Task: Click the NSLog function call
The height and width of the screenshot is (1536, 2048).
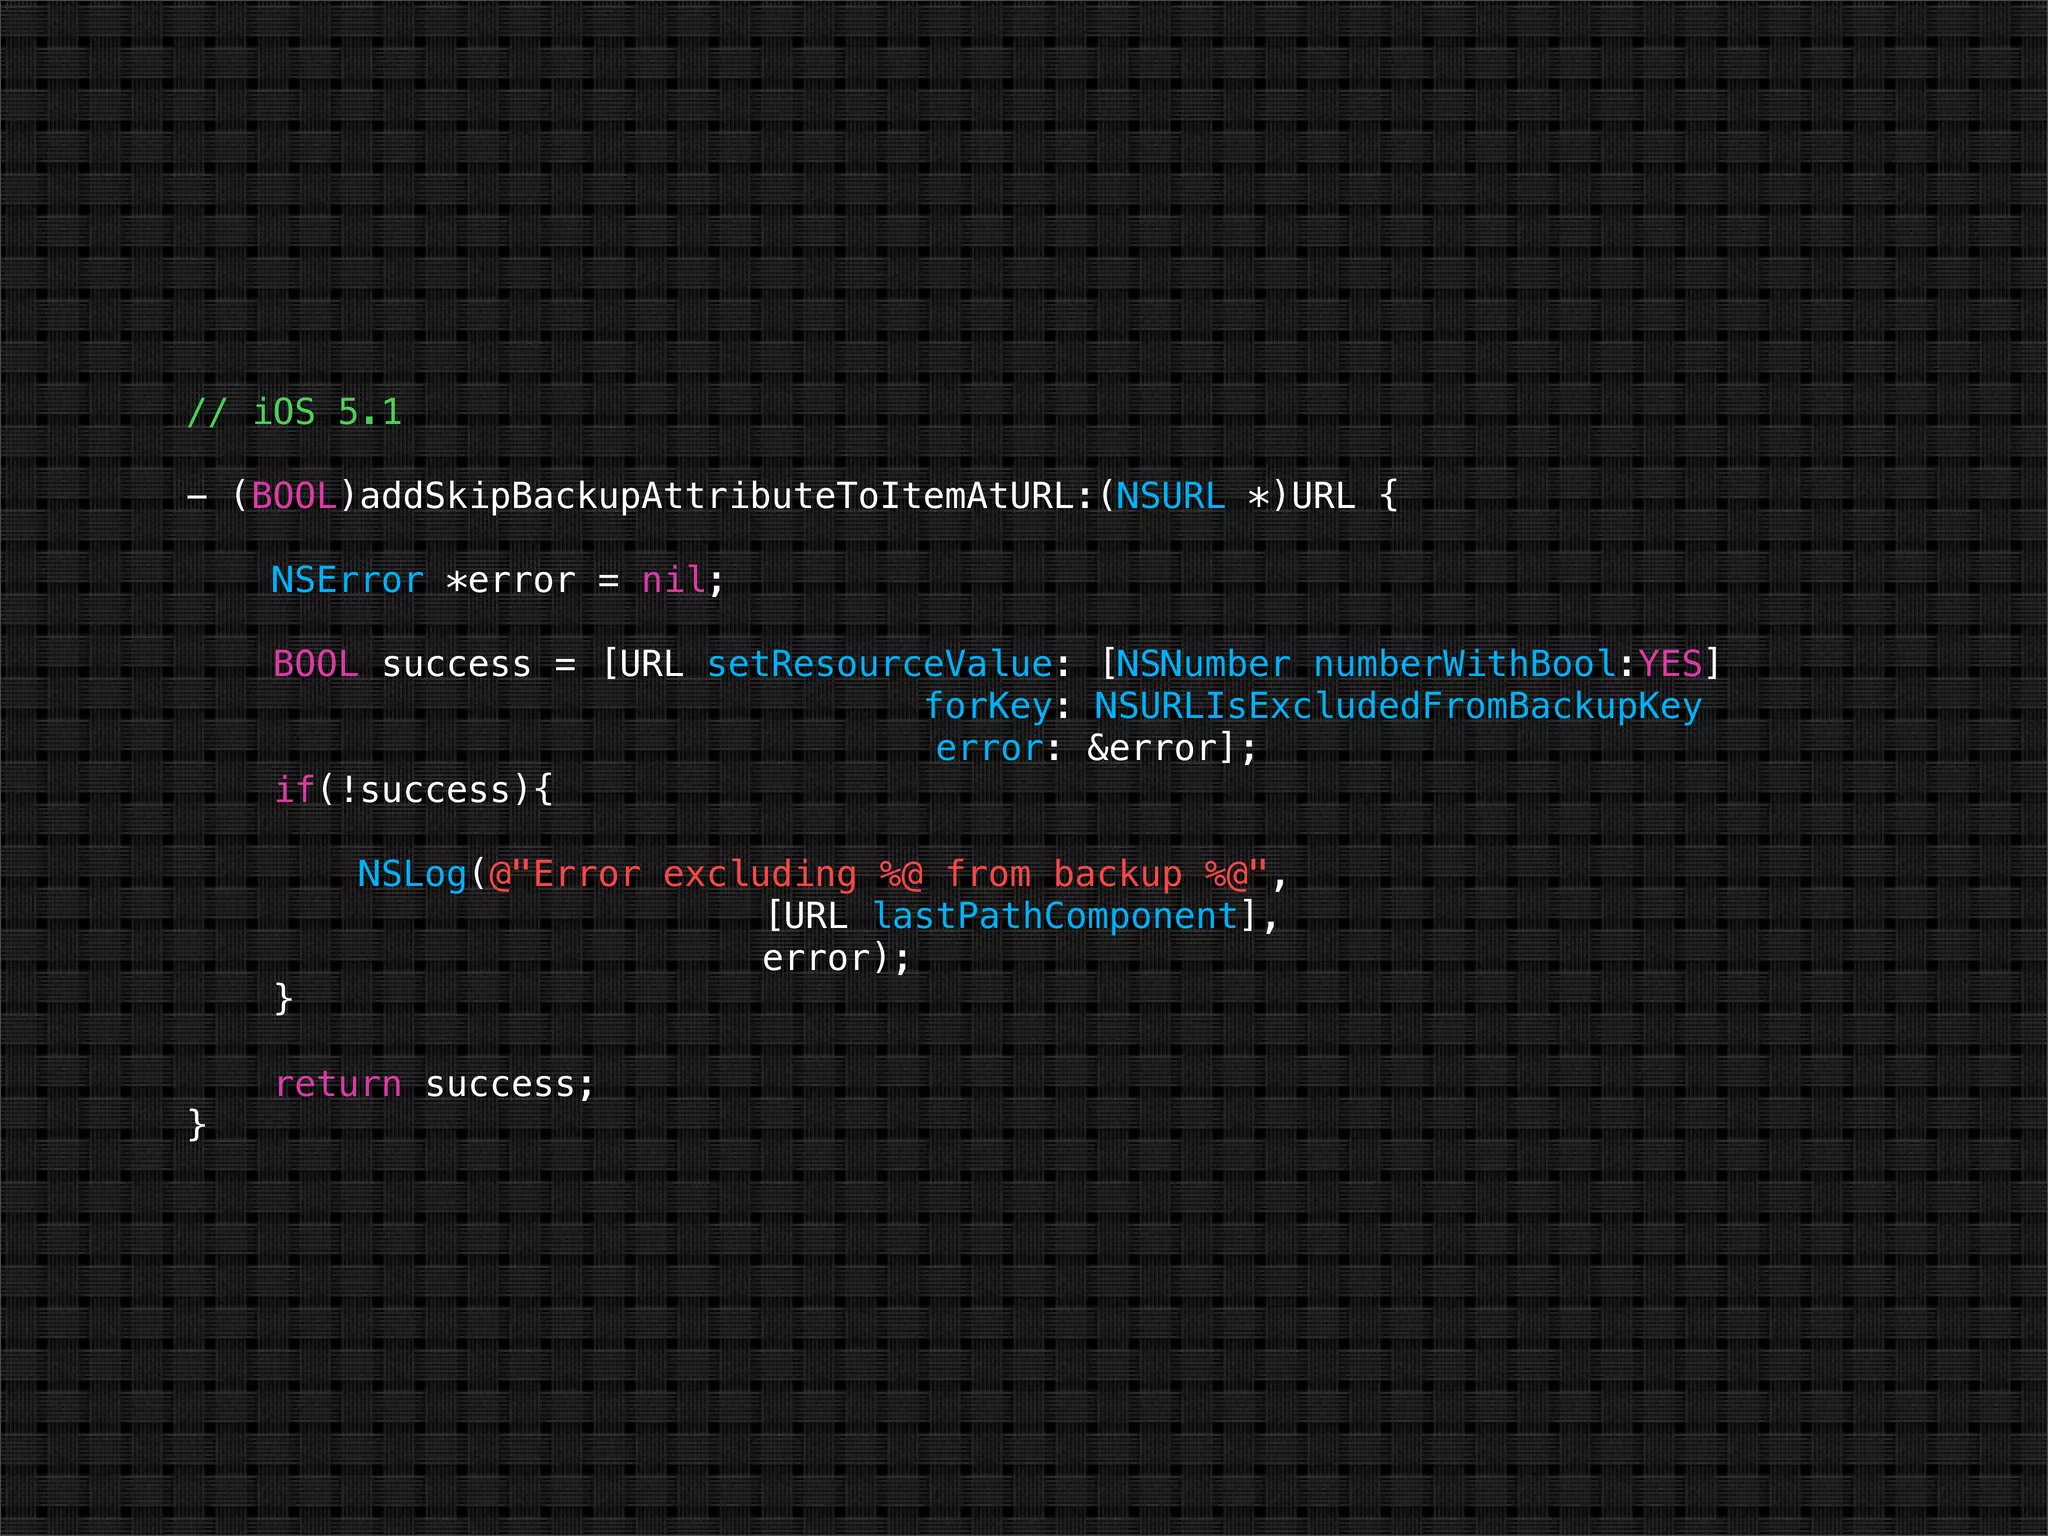Action: pyautogui.click(x=412, y=874)
